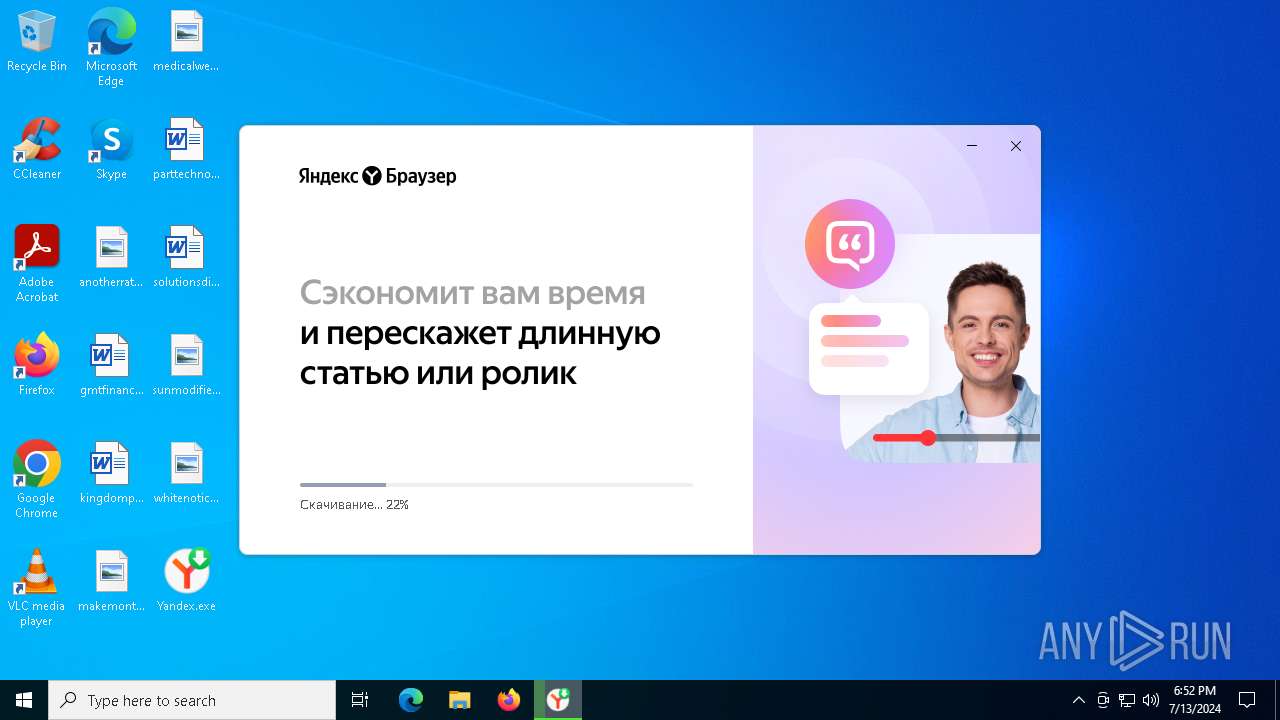Screen dimensions: 1280x720
Task: Open Edge from the taskbar
Action: 411,700
